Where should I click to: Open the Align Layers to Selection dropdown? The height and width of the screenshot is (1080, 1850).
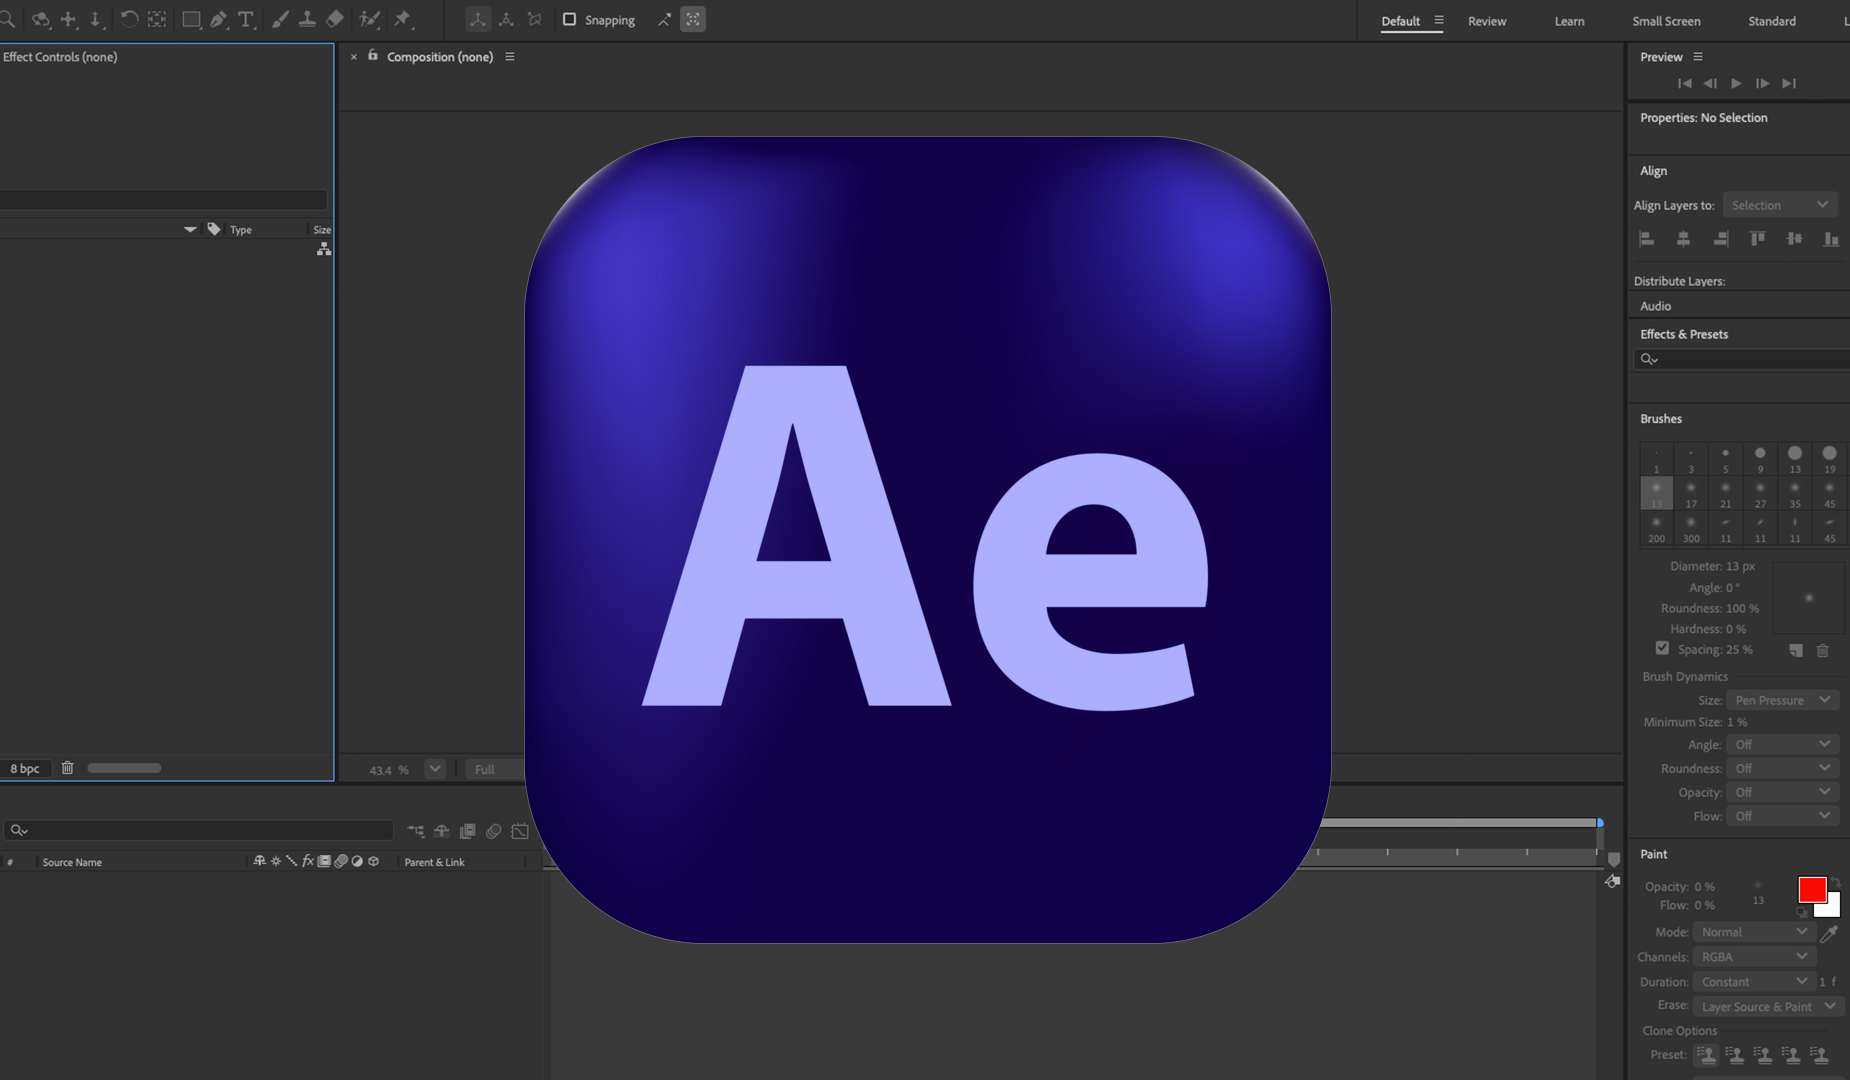click(x=1780, y=205)
